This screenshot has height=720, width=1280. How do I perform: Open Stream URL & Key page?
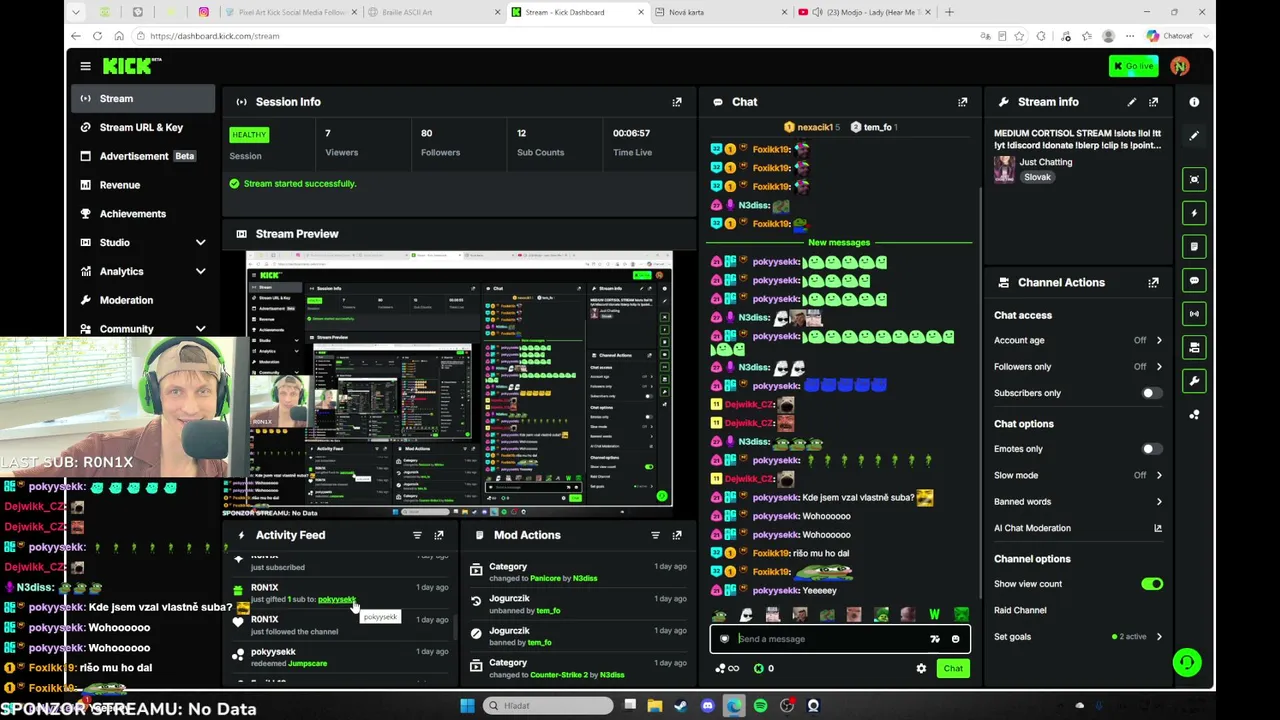click(x=143, y=128)
